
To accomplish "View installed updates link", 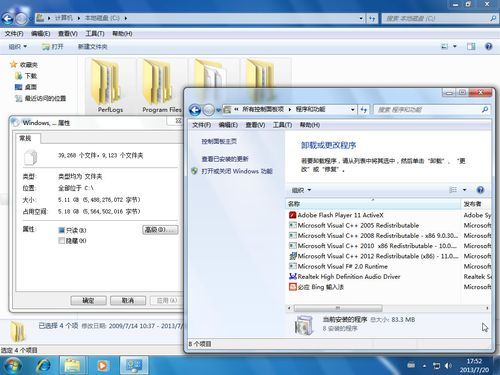I will [225, 159].
